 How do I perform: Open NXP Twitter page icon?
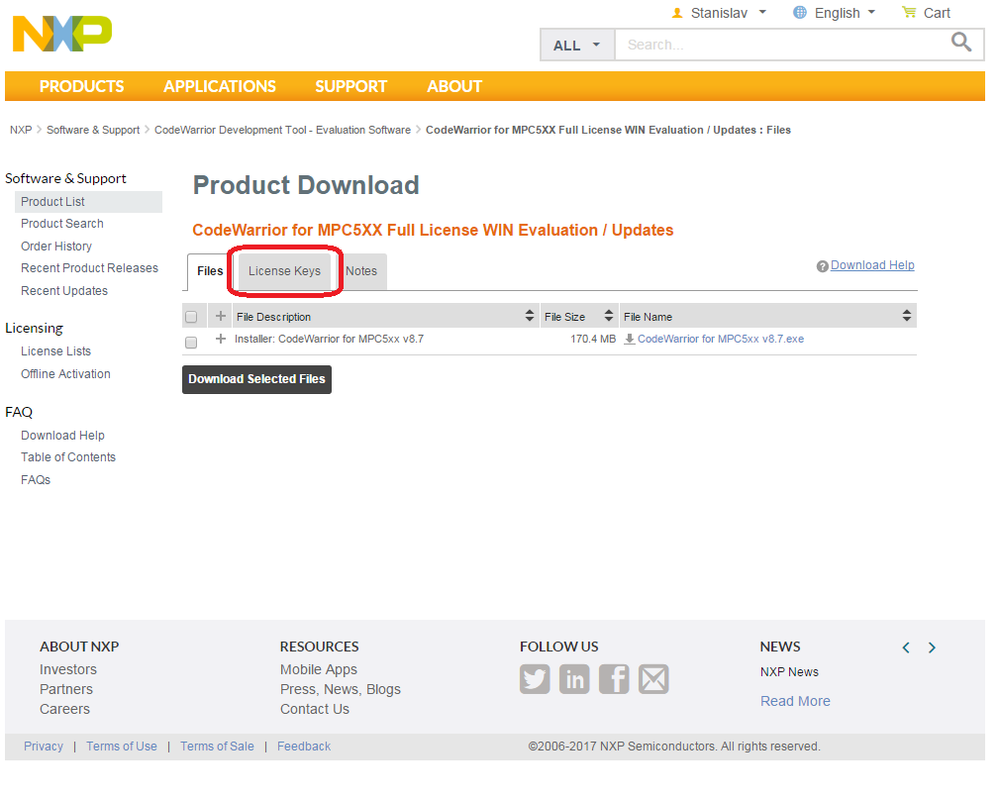(x=535, y=679)
